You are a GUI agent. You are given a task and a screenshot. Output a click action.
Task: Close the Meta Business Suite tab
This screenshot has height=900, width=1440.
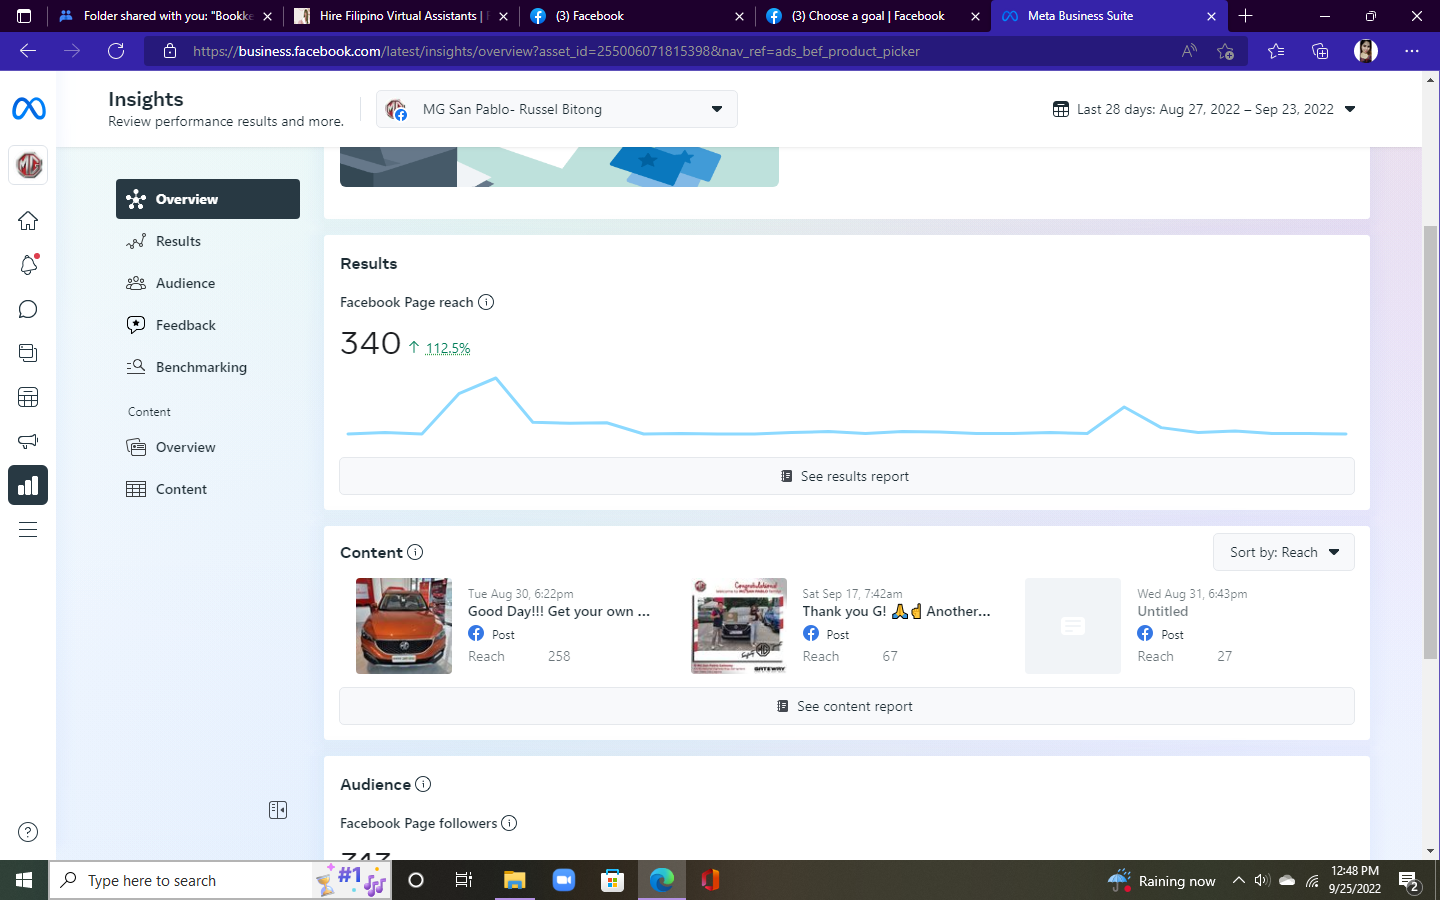click(x=1211, y=16)
